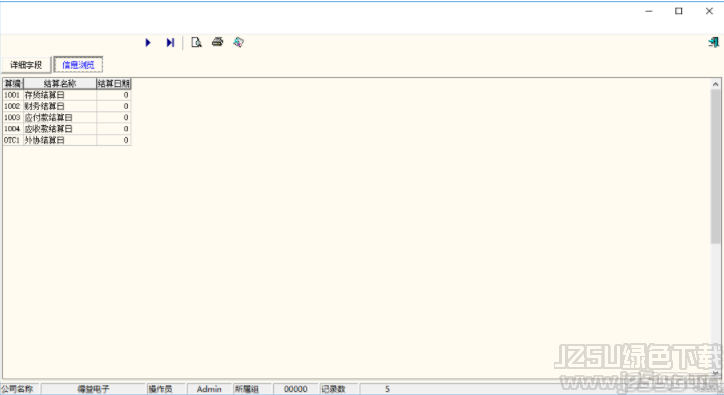Click the exit door icon
724x395 pixels.
pos(713,43)
